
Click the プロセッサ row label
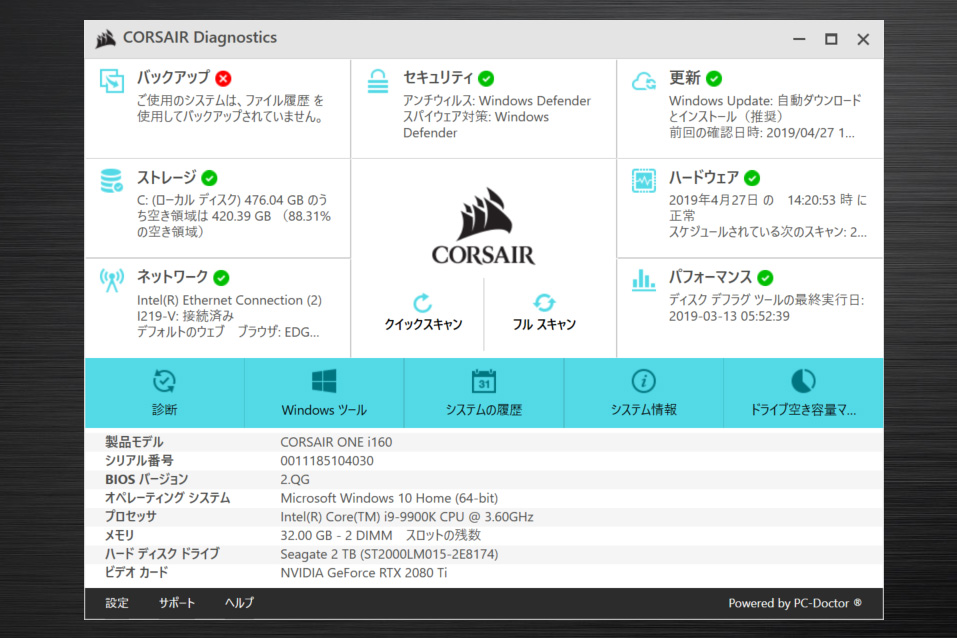point(131,517)
